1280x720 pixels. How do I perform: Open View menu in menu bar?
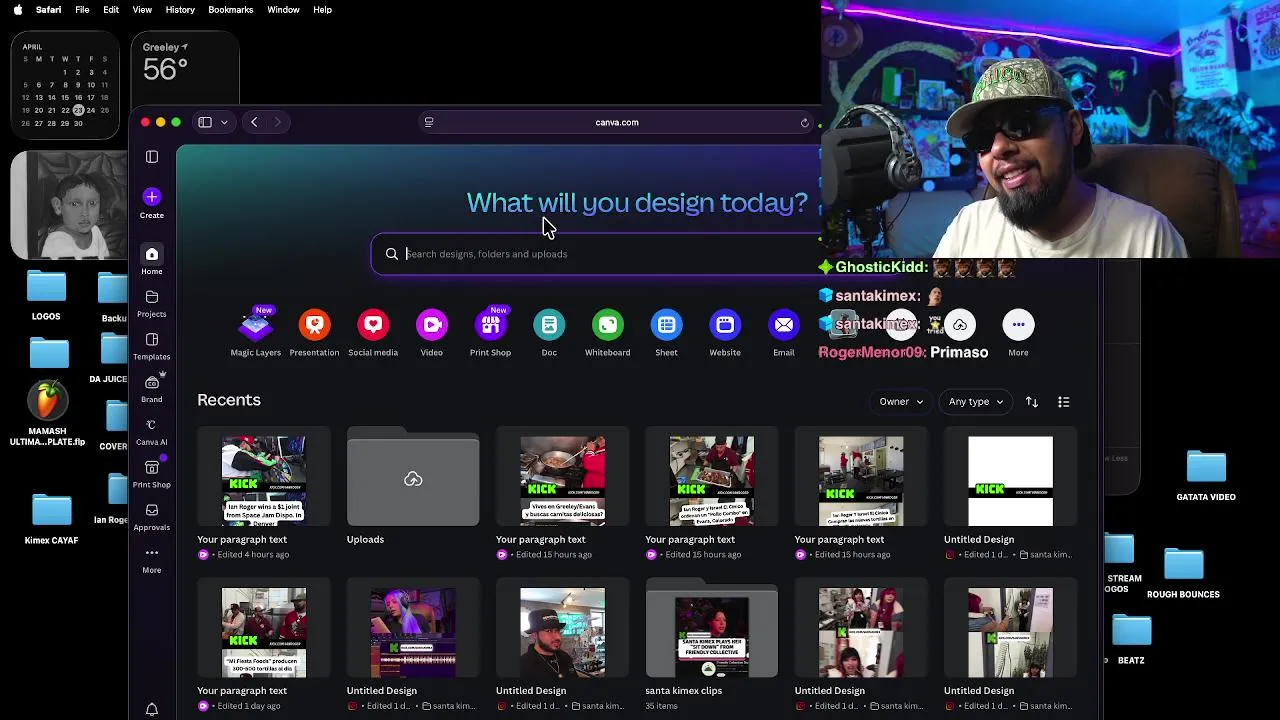(142, 10)
